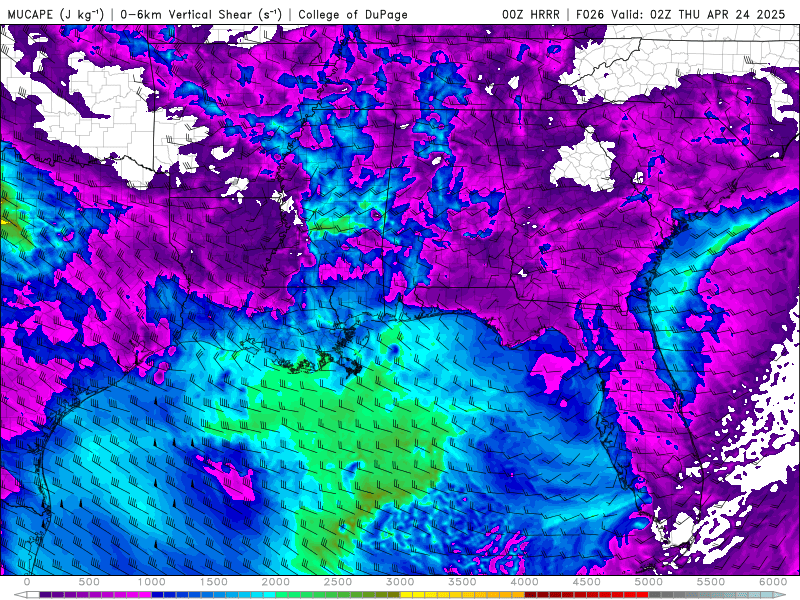The height and width of the screenshot is (600, 800).
Task: Click the 3500 label on the color scale
Action: click(x=462, y=582)
